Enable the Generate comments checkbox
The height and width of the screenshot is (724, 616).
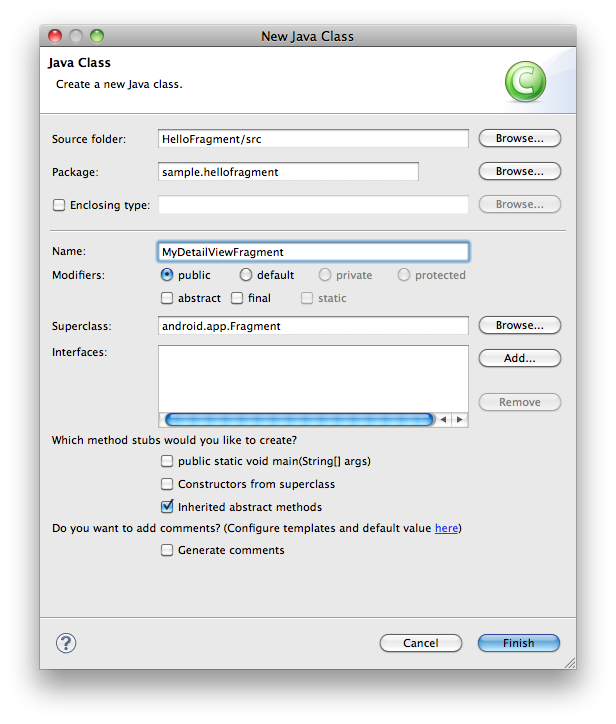[x=167, y=550]
